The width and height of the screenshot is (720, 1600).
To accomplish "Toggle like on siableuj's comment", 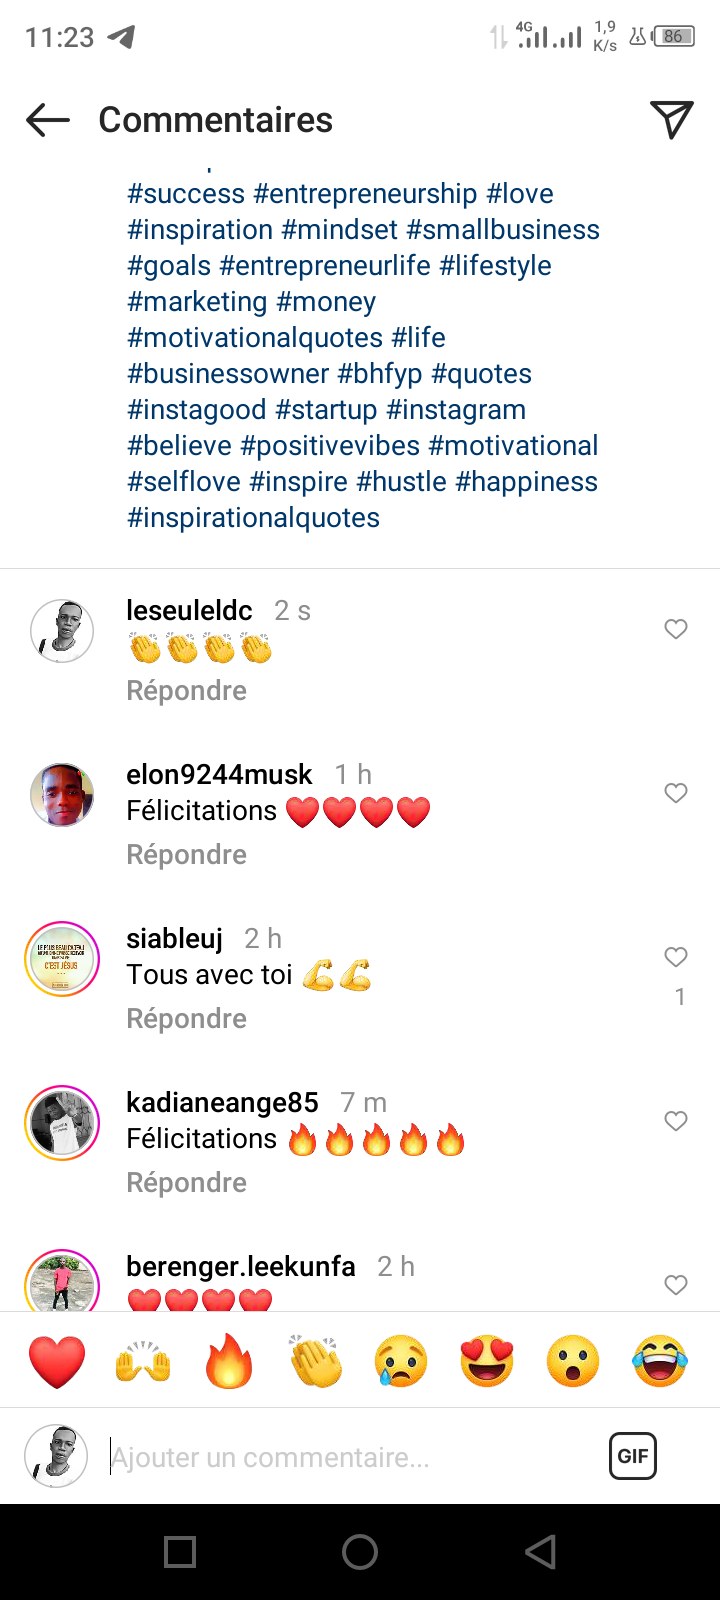I will (676, 957).
